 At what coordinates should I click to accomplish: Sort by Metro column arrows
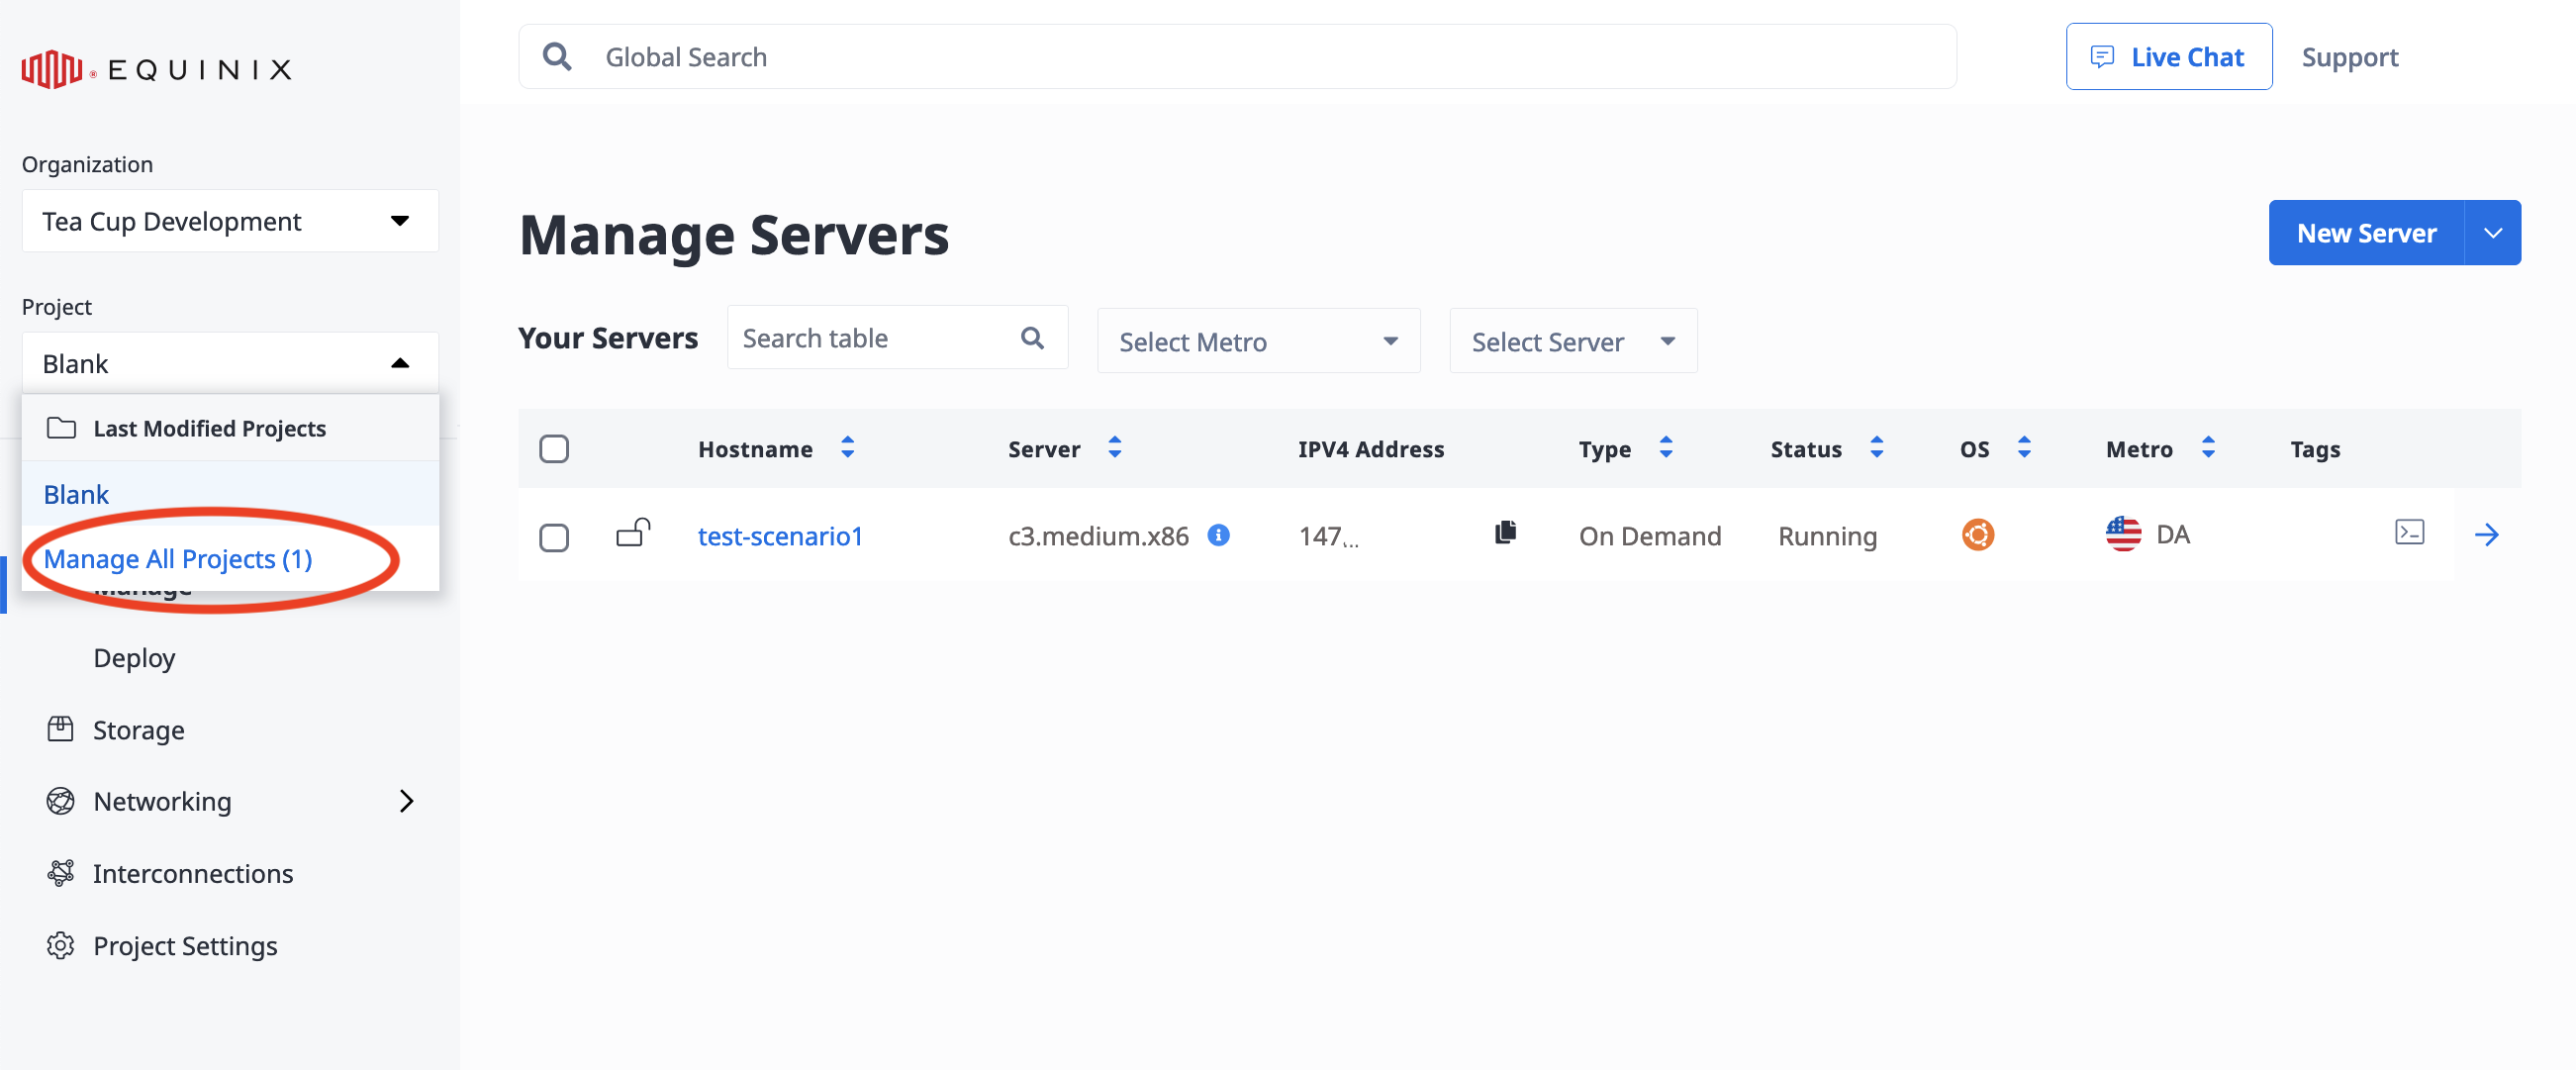pos(2207,447)
